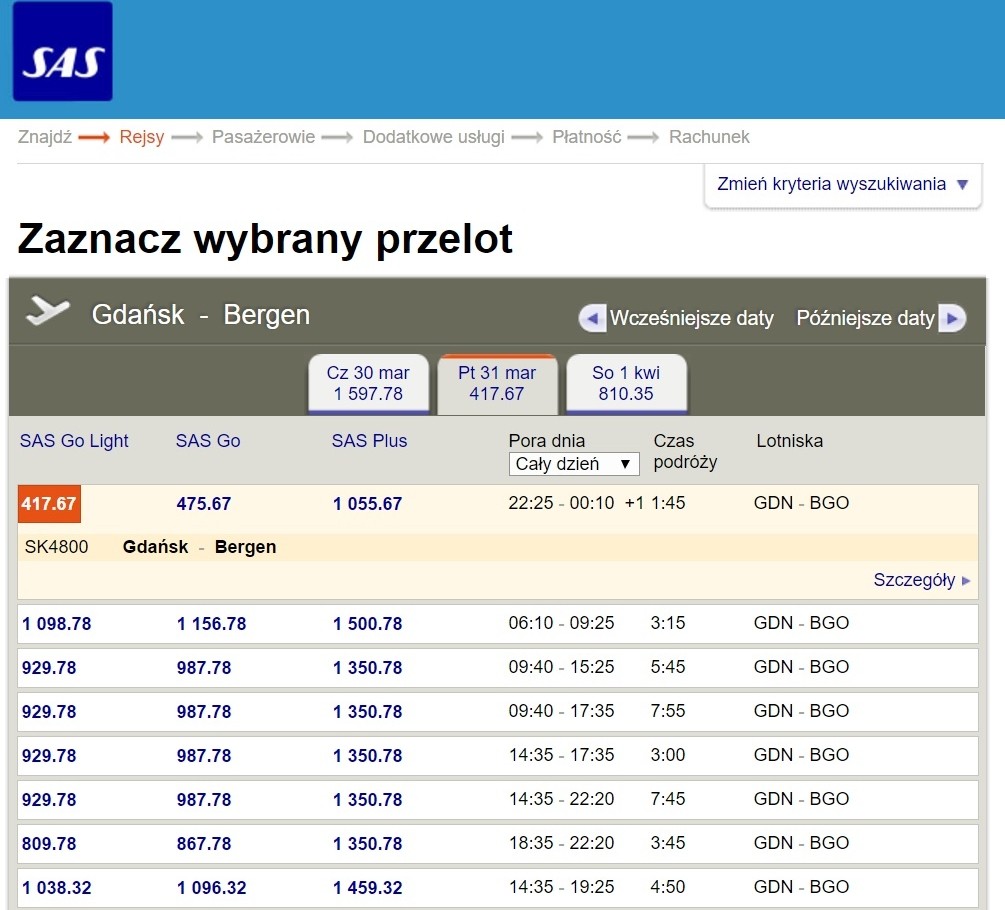
Task: Click the Lotniska column heading
Action: coord(790,441)
